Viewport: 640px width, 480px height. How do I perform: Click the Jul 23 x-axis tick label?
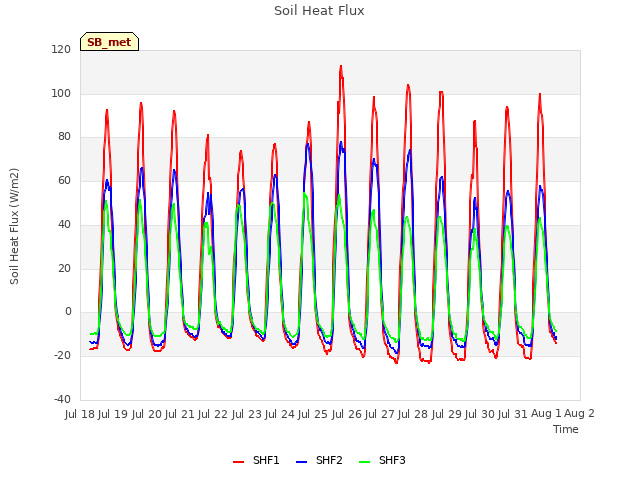(x=247, y=414)
